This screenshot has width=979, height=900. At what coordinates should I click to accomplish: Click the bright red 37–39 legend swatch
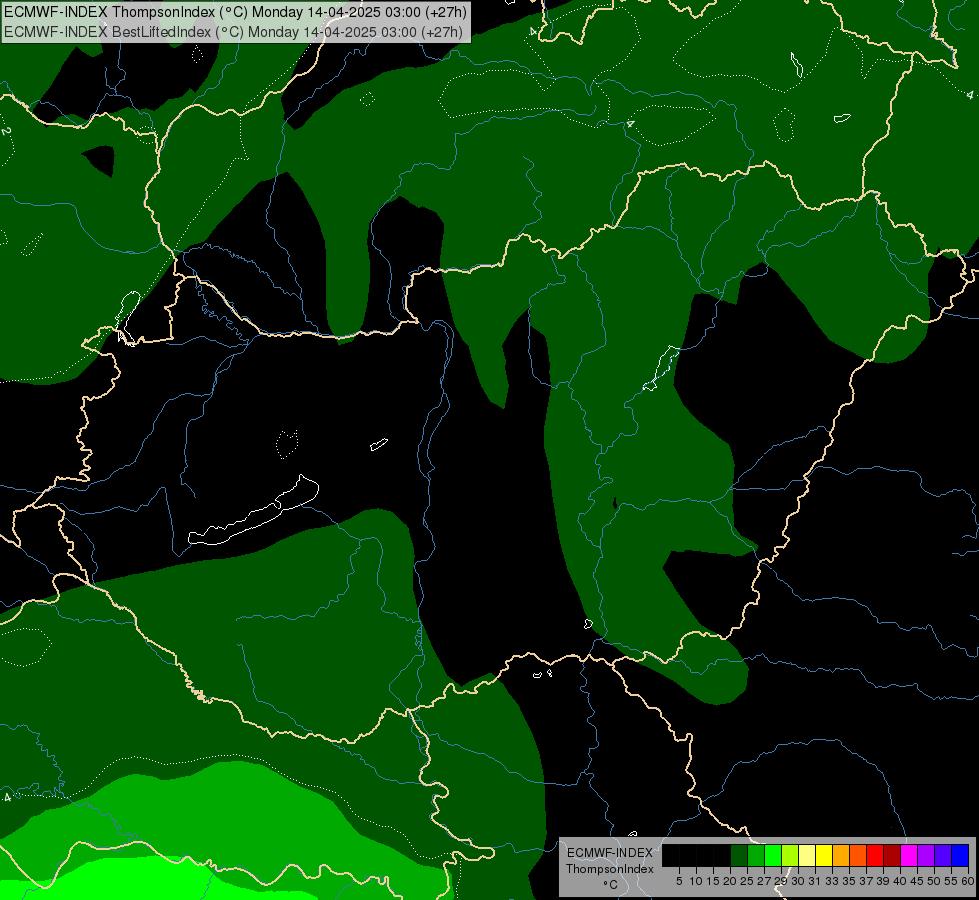click(875, 855)
